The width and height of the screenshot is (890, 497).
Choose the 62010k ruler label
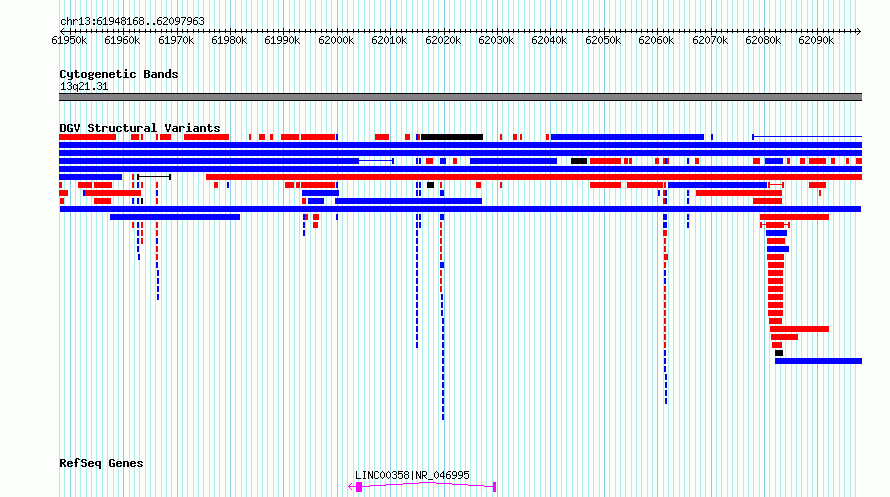pyautogui.click(x=389, y=41)
